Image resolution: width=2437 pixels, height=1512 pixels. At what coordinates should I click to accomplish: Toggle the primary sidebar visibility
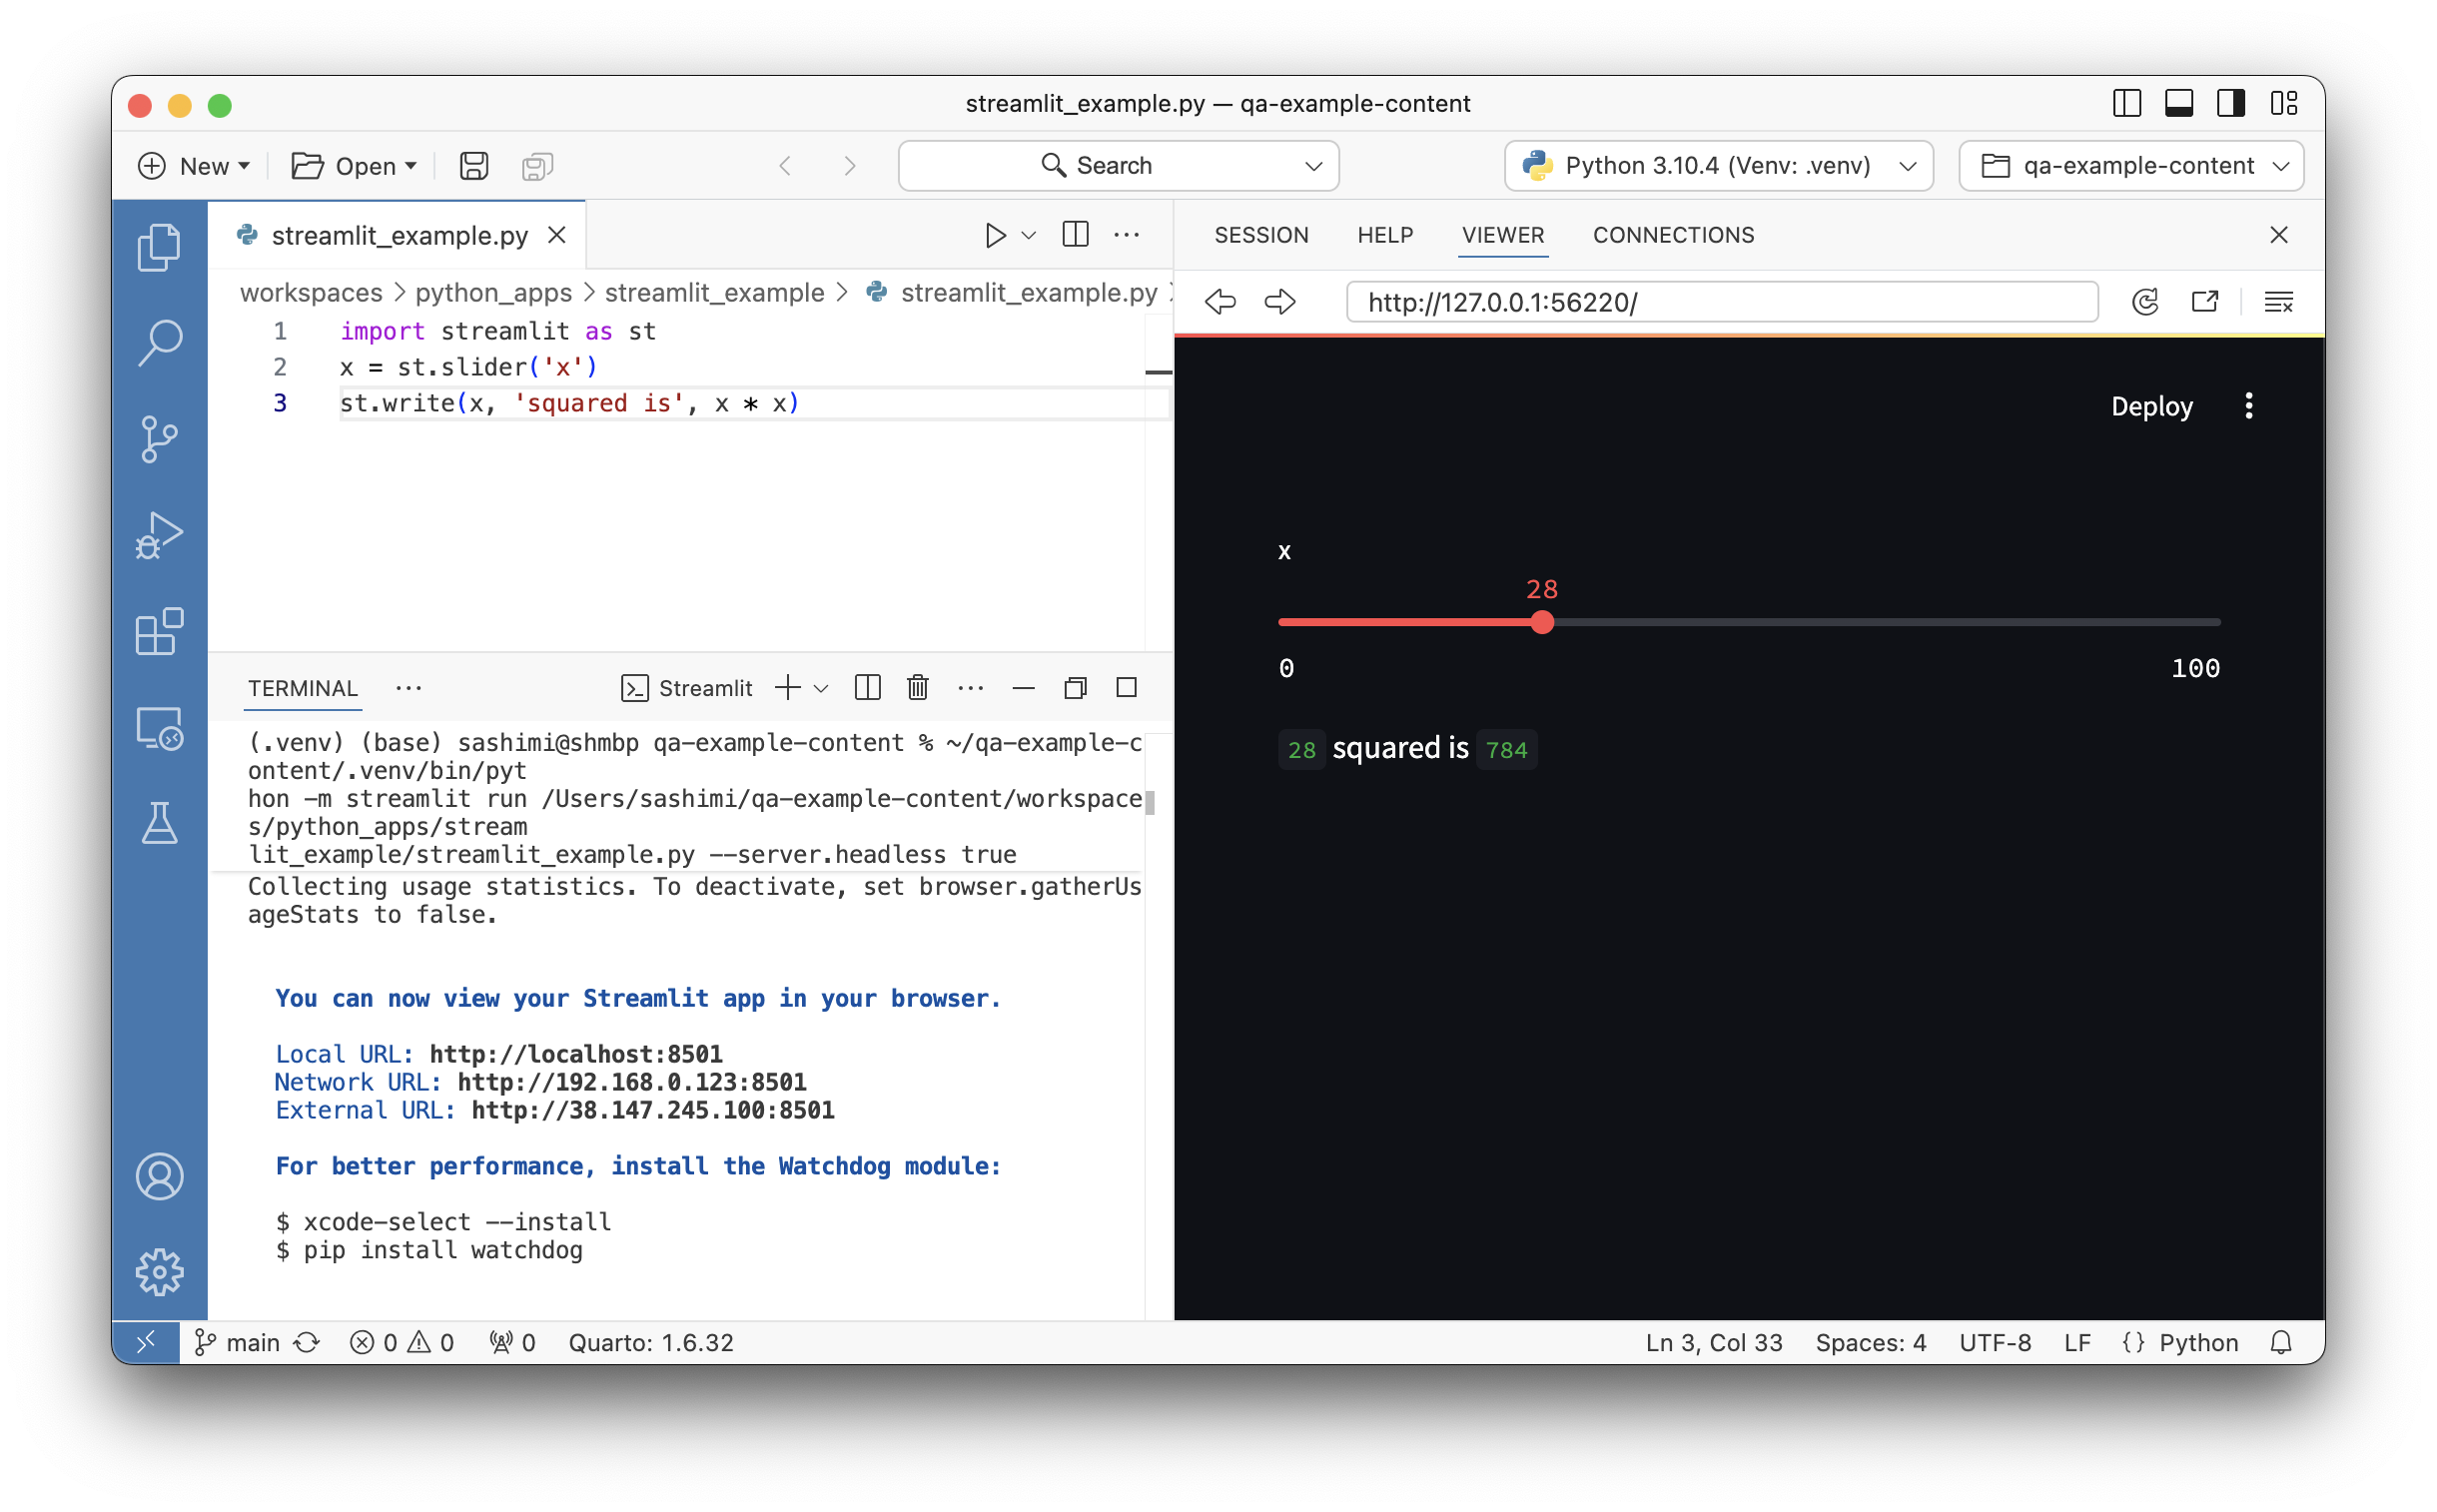pos(2127,103)
